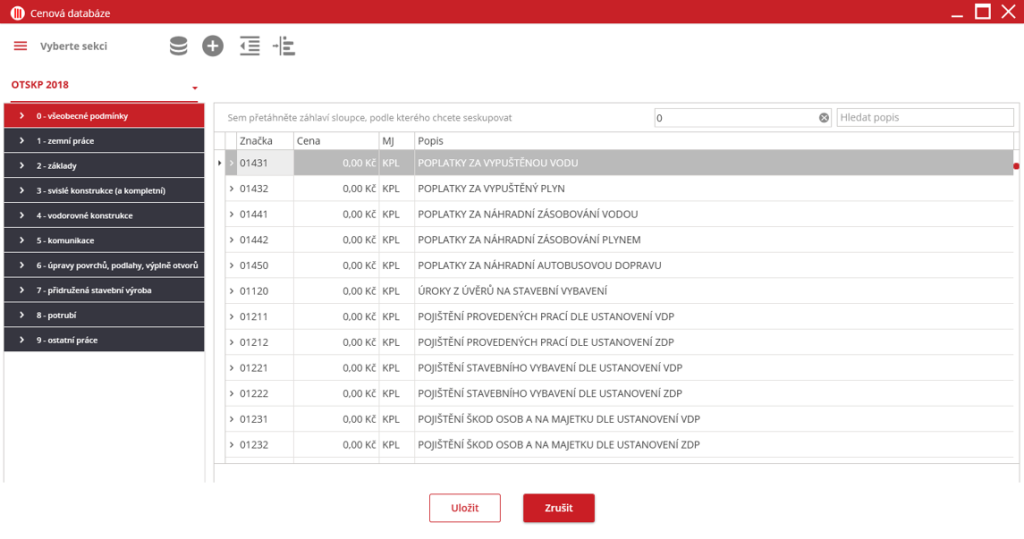Sort by the Značka column header
Image resolution: width=1024 pixels, height=539 pixels.
(x=258, y=141)
